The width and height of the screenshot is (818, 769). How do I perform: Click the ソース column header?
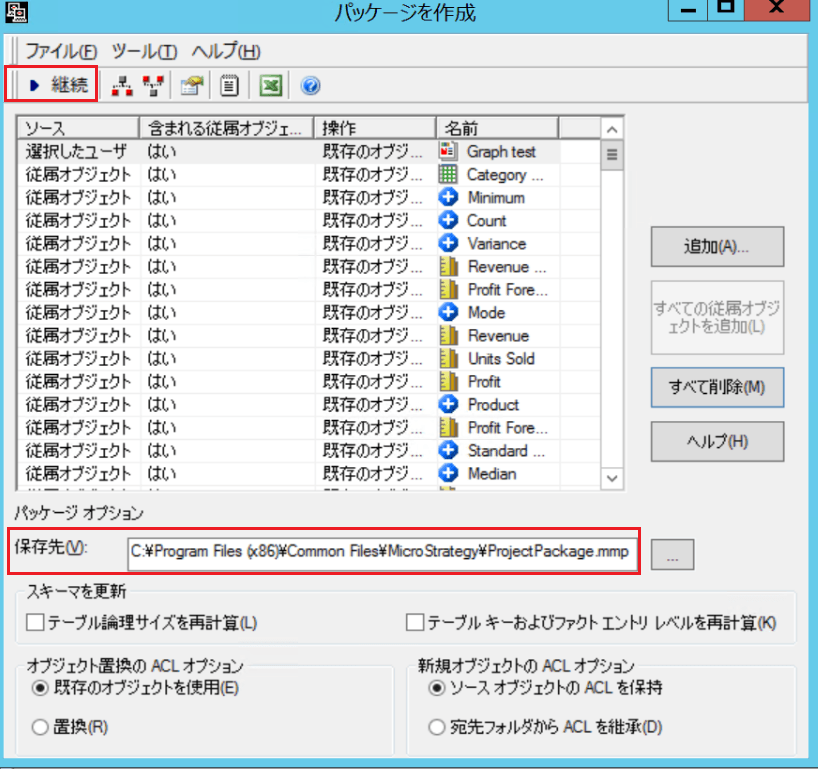78,128
